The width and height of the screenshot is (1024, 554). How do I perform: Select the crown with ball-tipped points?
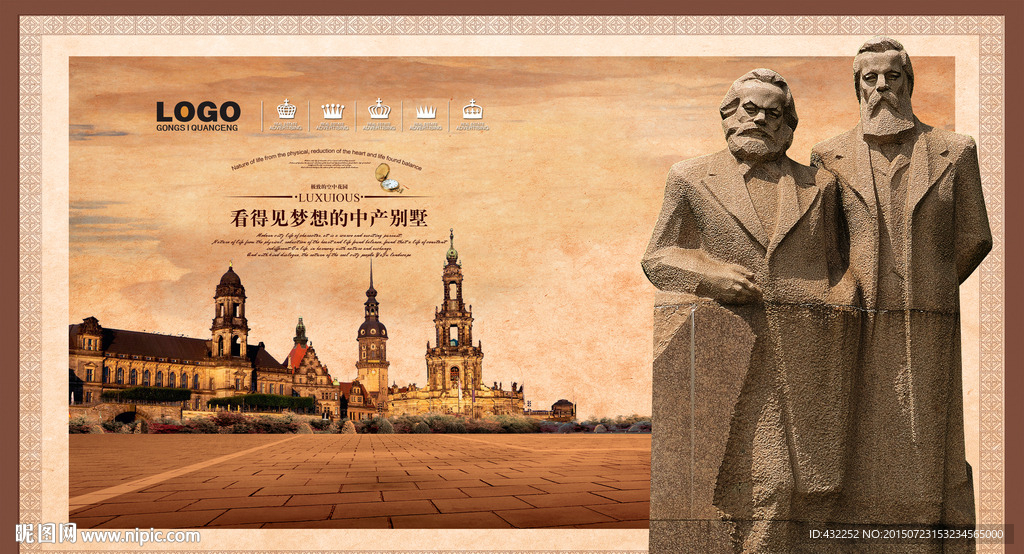click(332, 110)
